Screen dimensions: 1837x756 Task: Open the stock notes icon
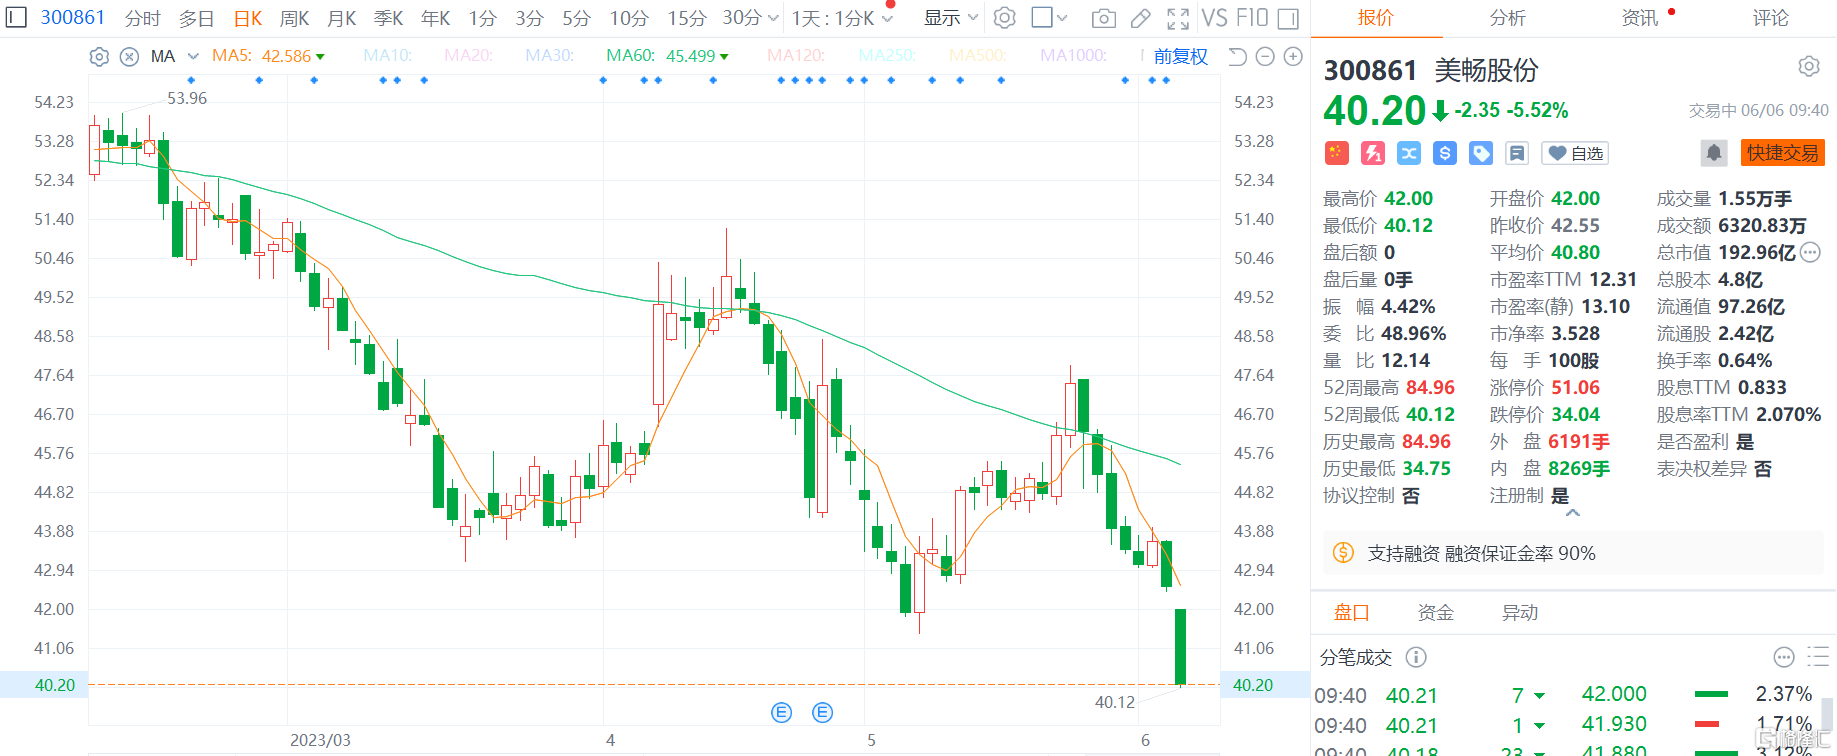(1517, 153)
